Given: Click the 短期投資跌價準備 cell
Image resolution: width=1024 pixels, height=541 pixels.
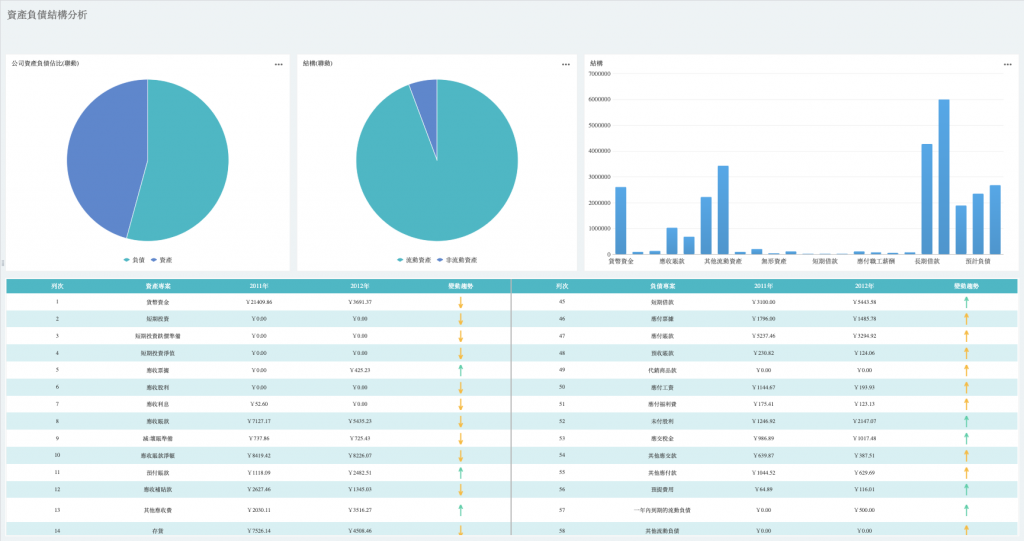Looking at the screenshot, I should 157,336.
